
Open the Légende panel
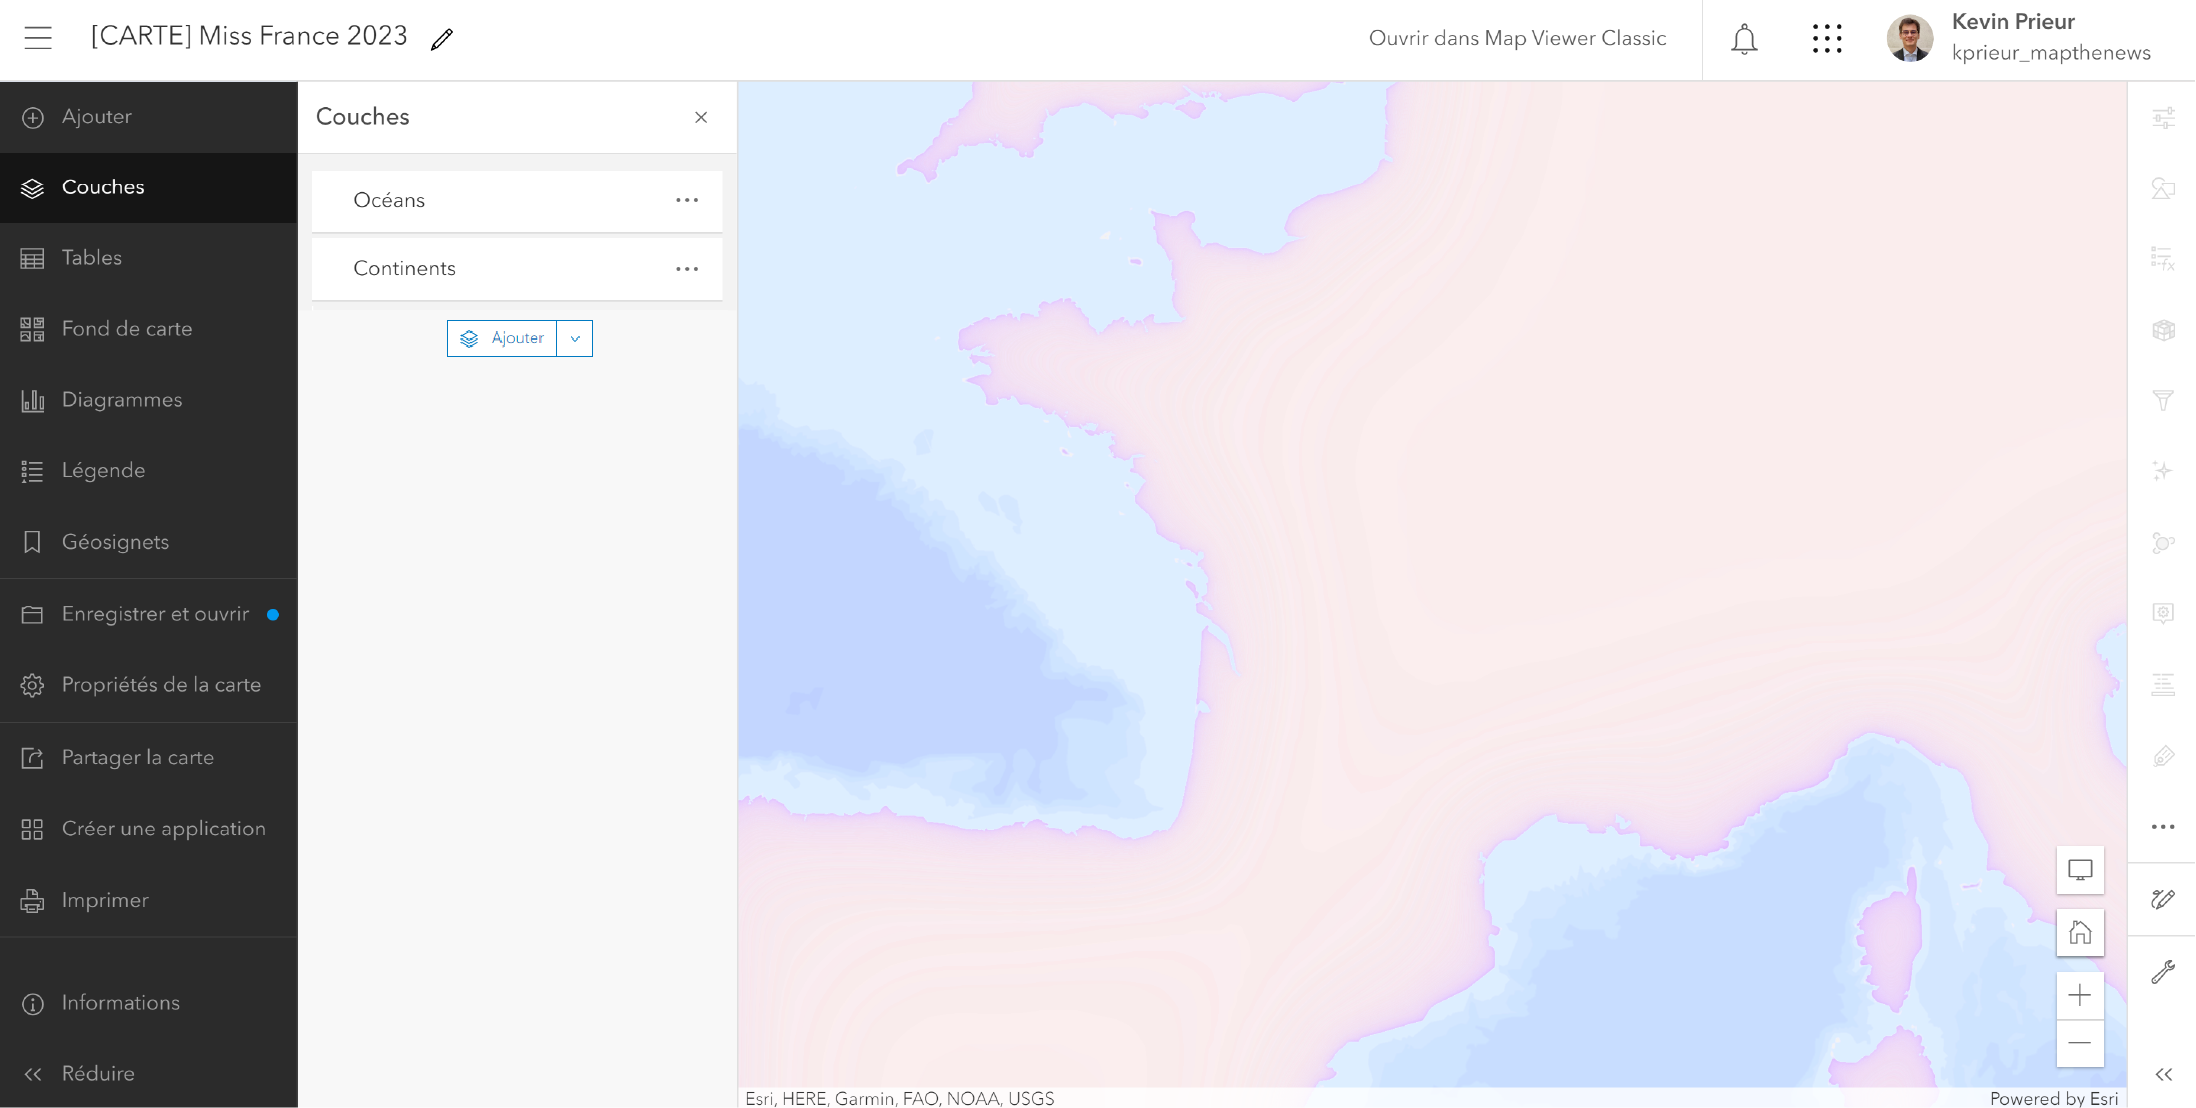[103, 471]
